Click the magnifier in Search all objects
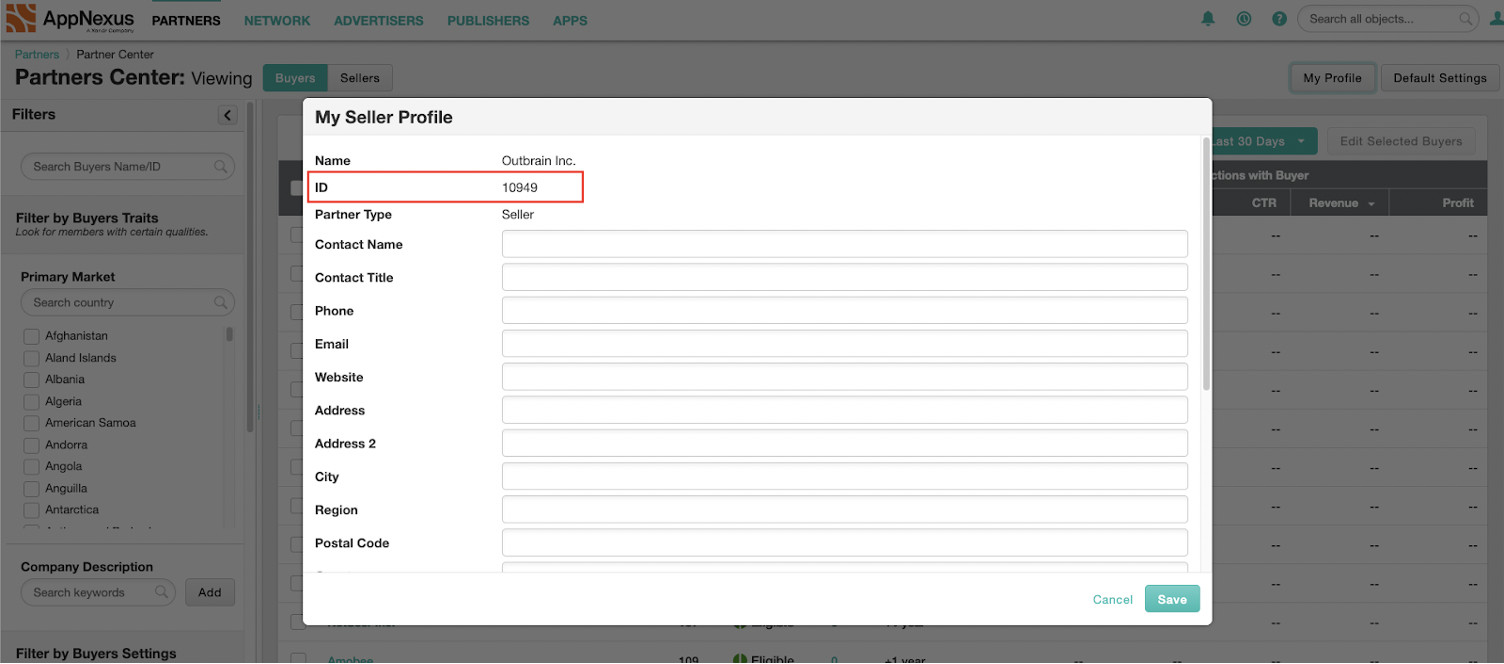Image resolution: width=1504 pixels, height=664 pixels. [1466, 19]
